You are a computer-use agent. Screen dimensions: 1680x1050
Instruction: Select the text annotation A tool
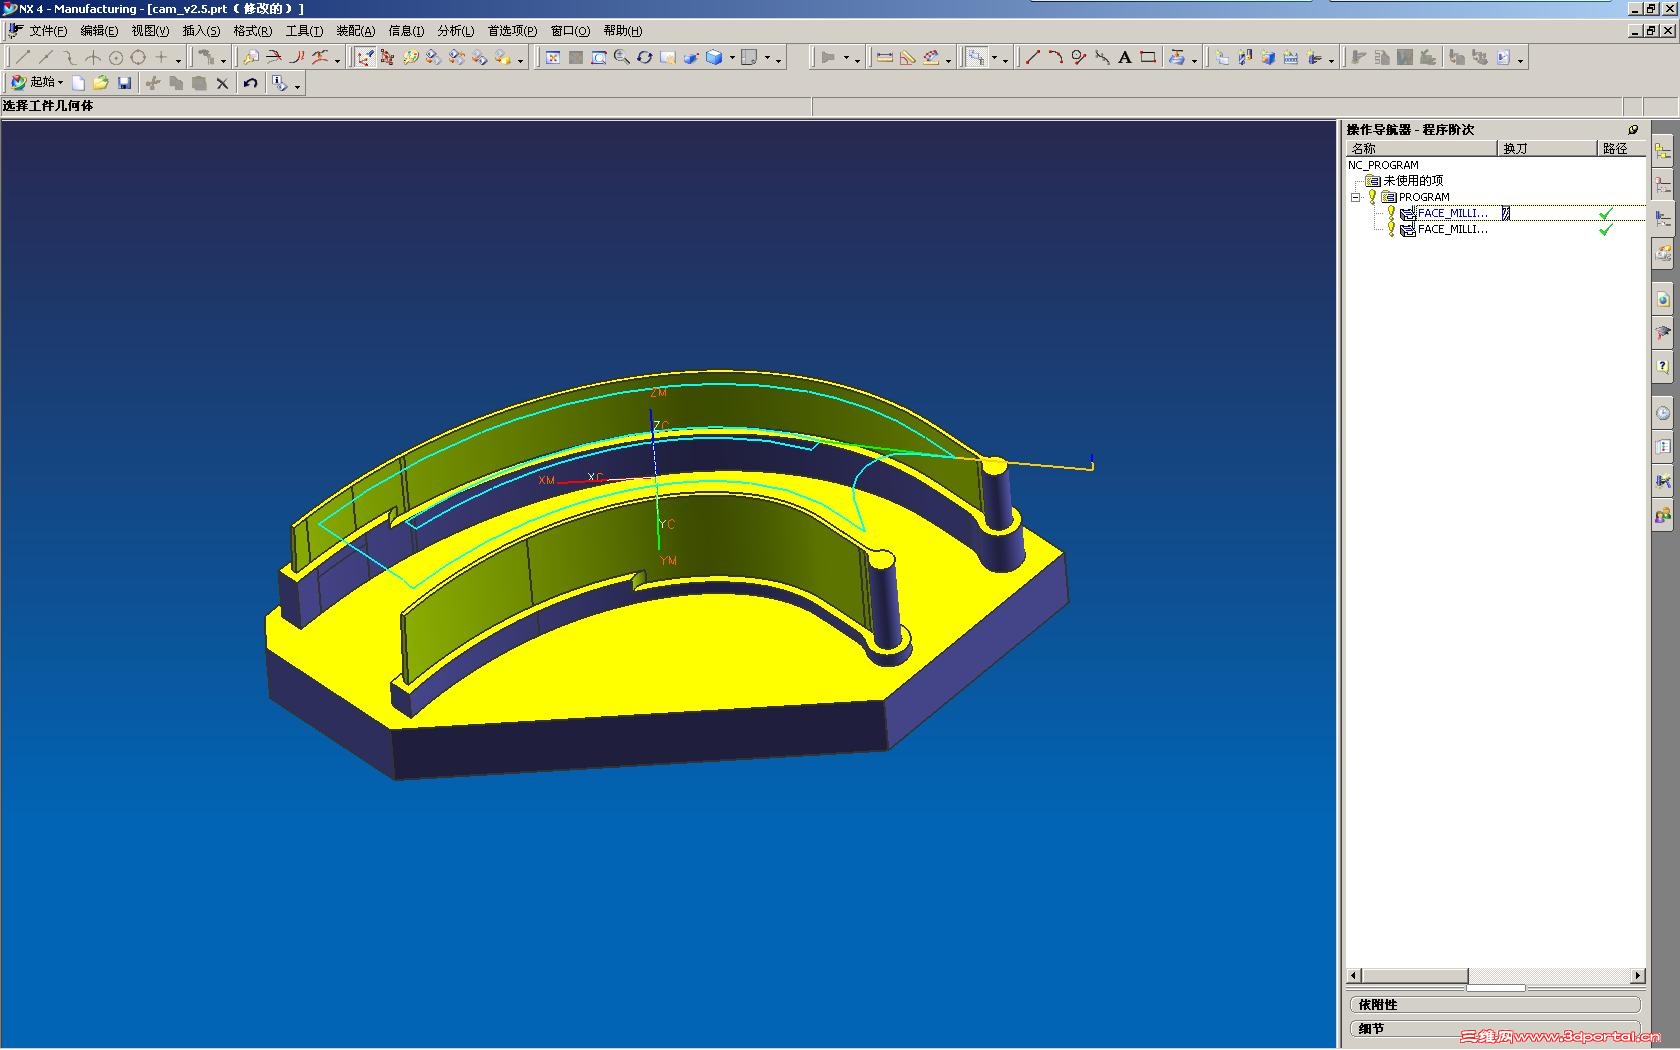pos(1125,58)
